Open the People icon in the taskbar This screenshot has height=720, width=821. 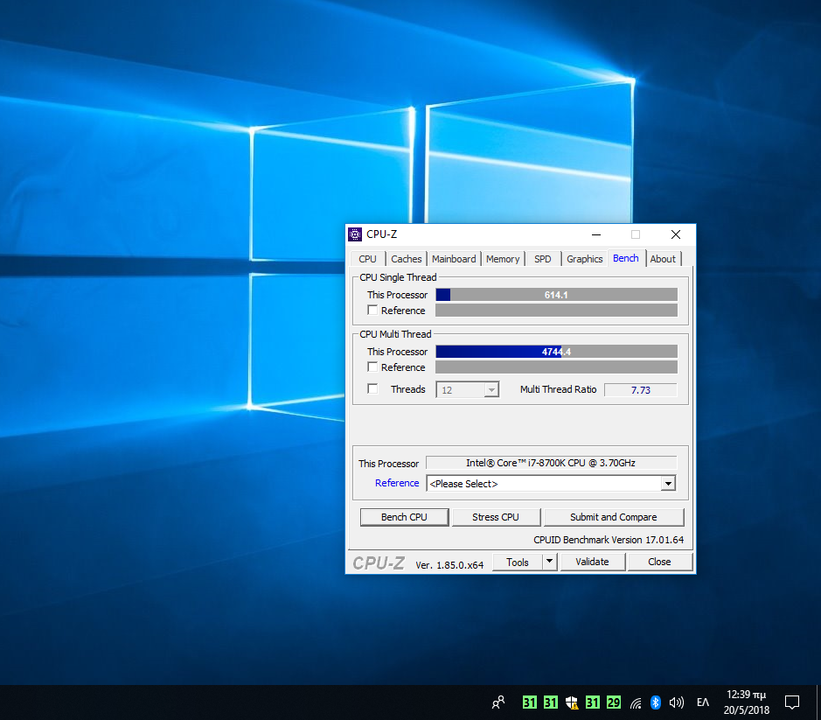coord(498,702)
